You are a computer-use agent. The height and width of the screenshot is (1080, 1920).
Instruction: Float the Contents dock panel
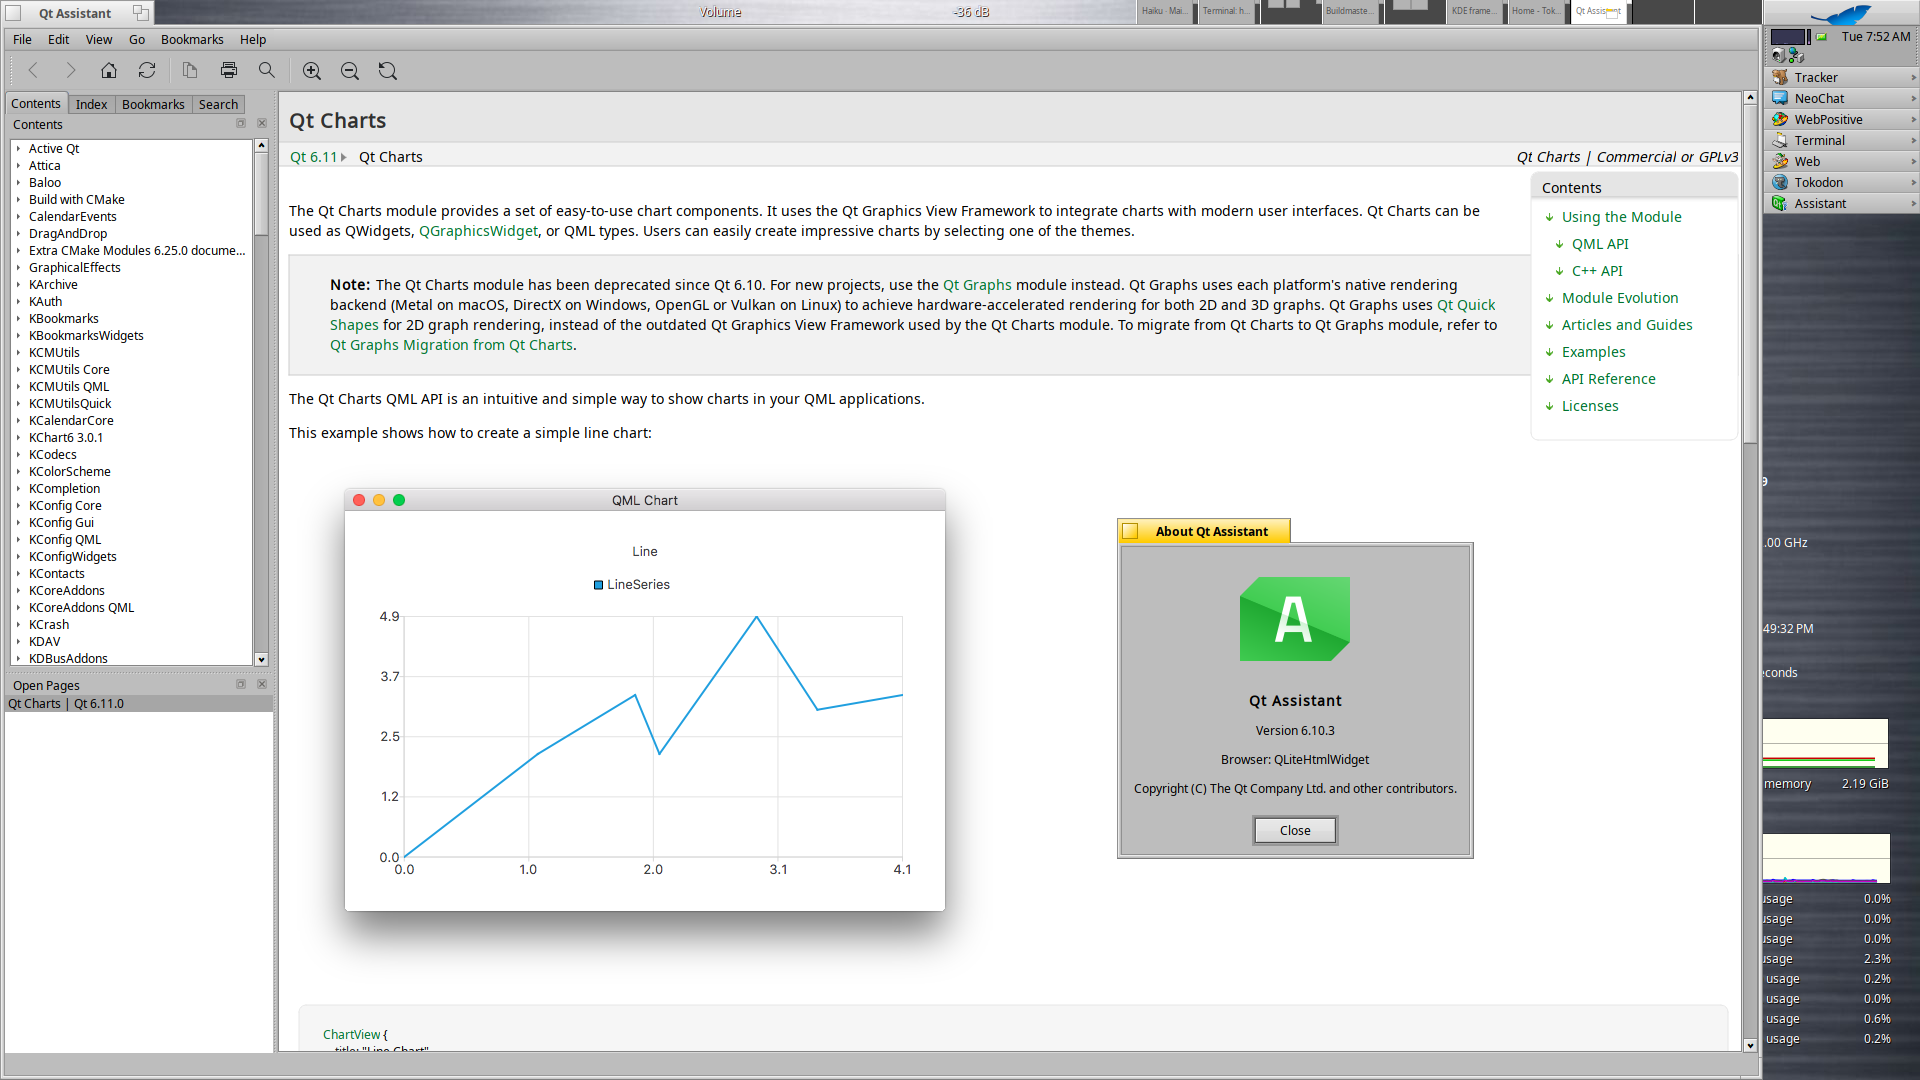[x=241, y=124]
